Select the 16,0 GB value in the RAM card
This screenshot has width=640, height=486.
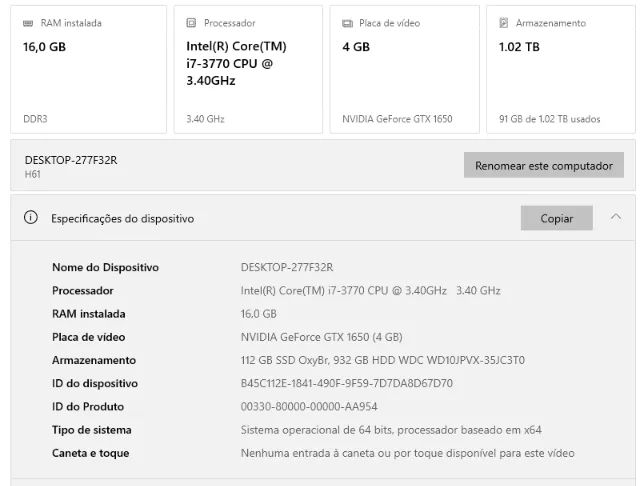[44, 46]
